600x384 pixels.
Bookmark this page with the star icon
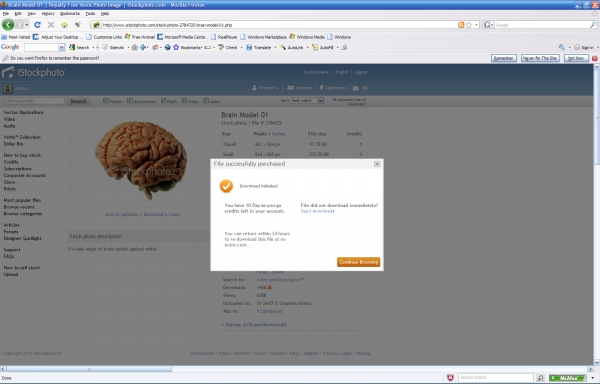click(469, 25)
